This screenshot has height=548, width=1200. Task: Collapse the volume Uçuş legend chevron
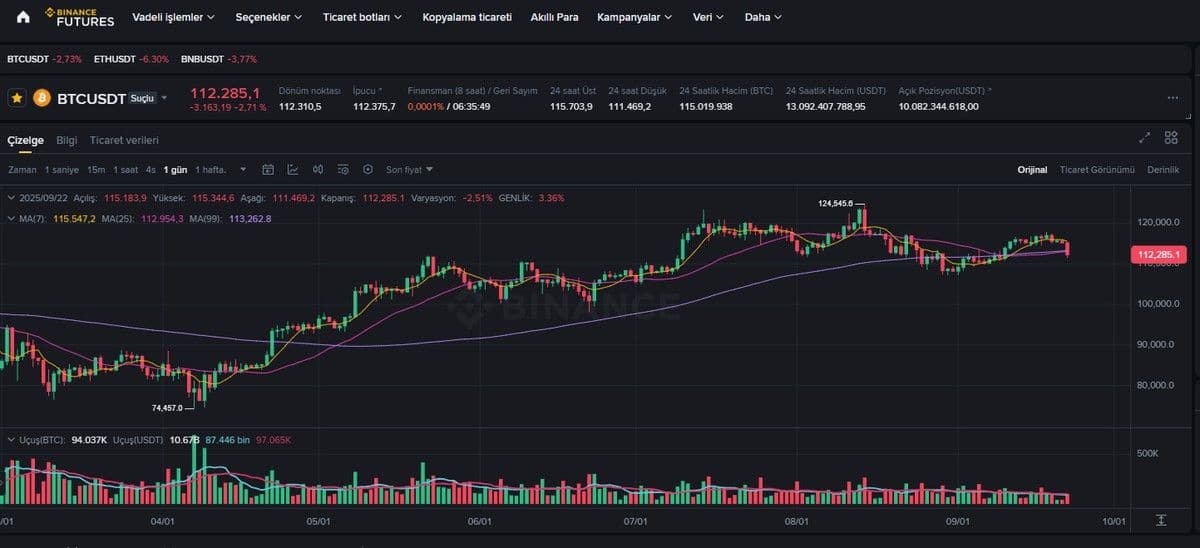[11, 440]
